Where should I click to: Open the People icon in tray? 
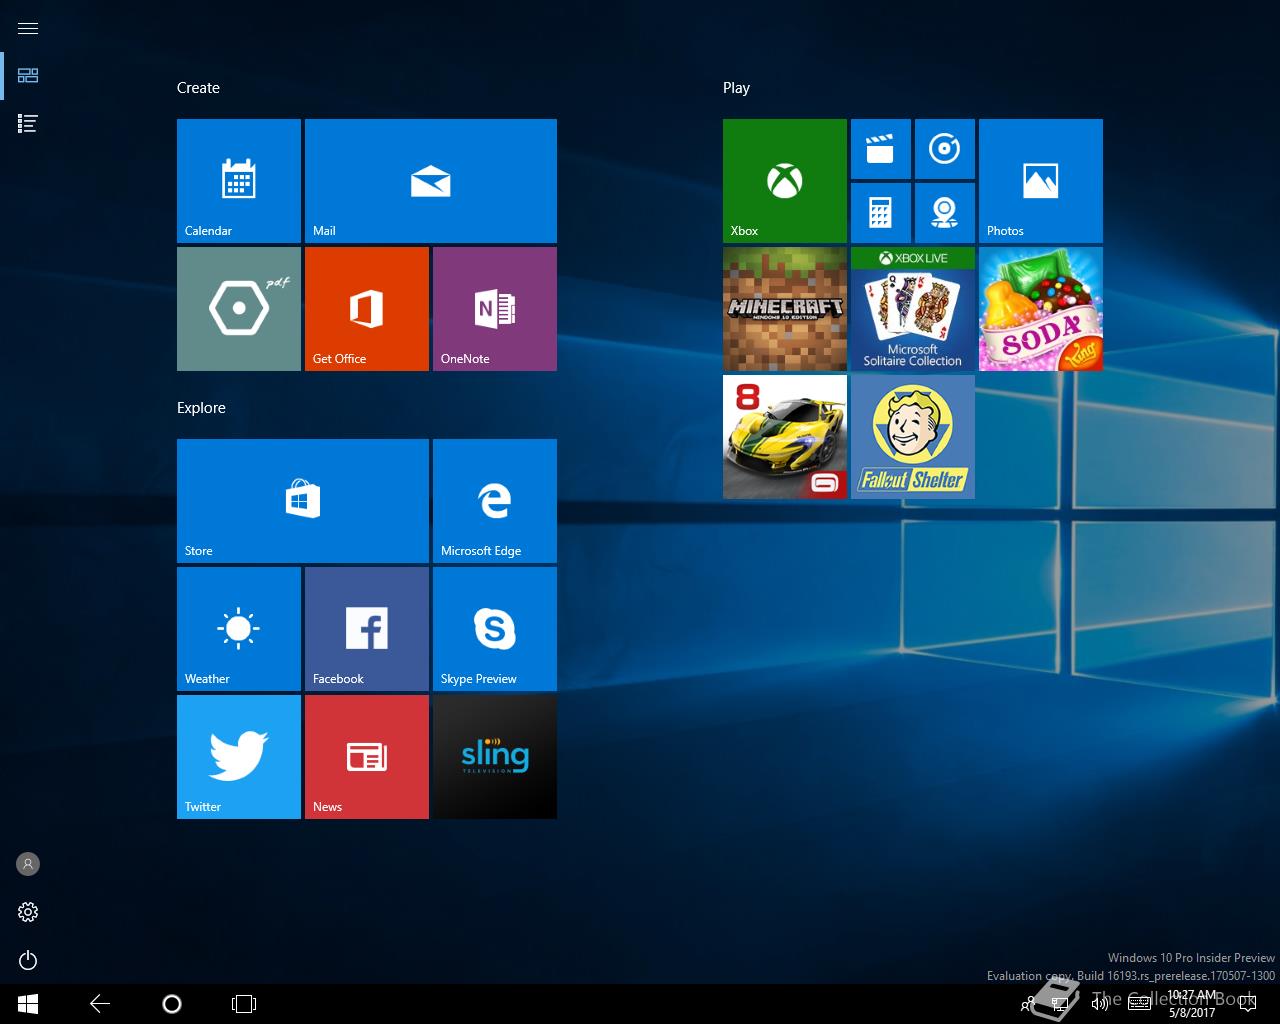coord(1027,1004)
